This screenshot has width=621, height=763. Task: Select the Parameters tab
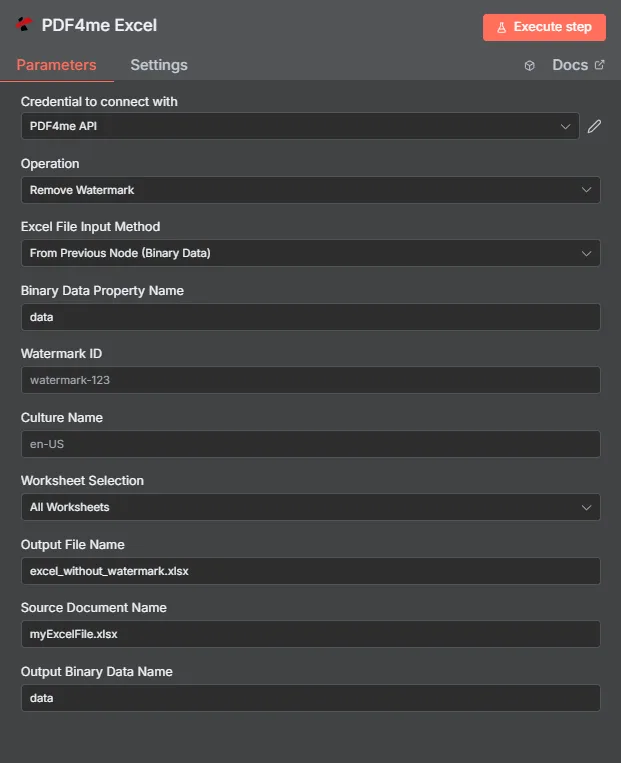click(56, 65)
